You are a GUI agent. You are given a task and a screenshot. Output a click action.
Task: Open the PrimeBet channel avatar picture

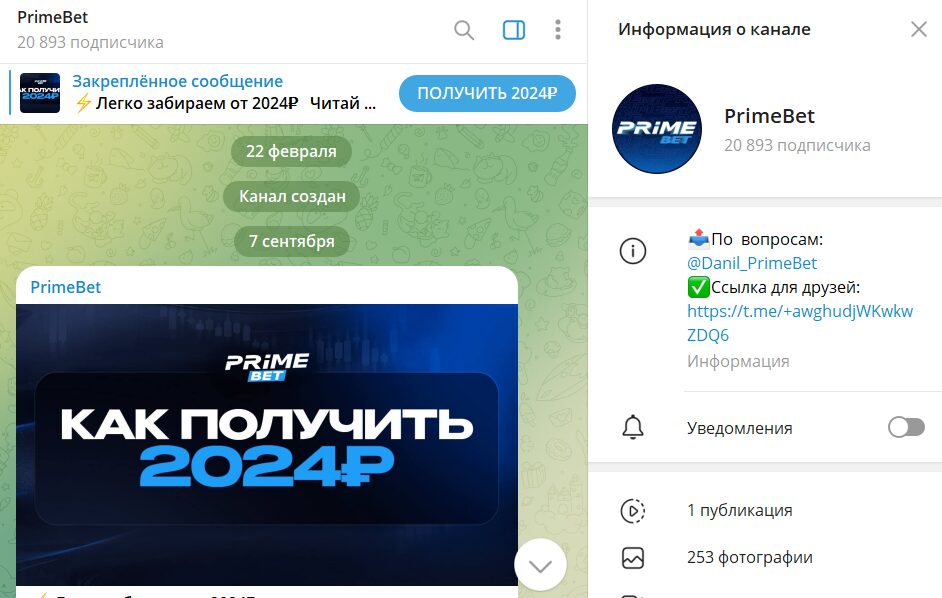click(x=657, y=129)
